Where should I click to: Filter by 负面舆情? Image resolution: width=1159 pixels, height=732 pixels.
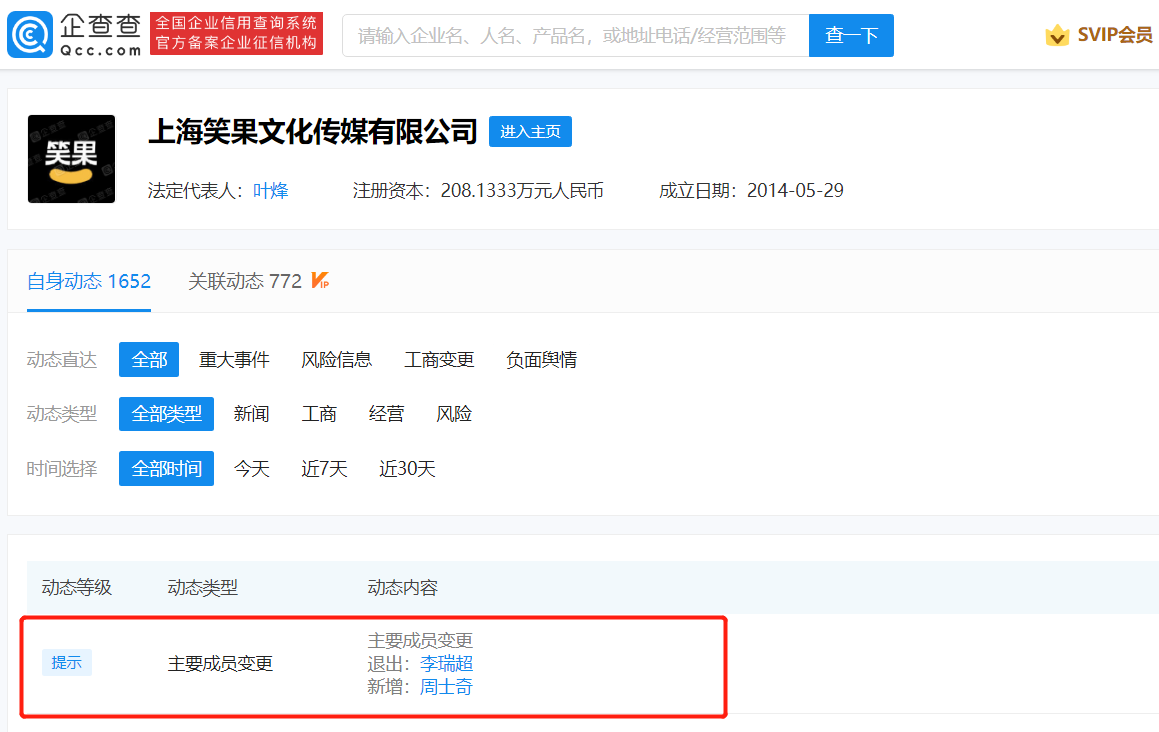point(541,360)
